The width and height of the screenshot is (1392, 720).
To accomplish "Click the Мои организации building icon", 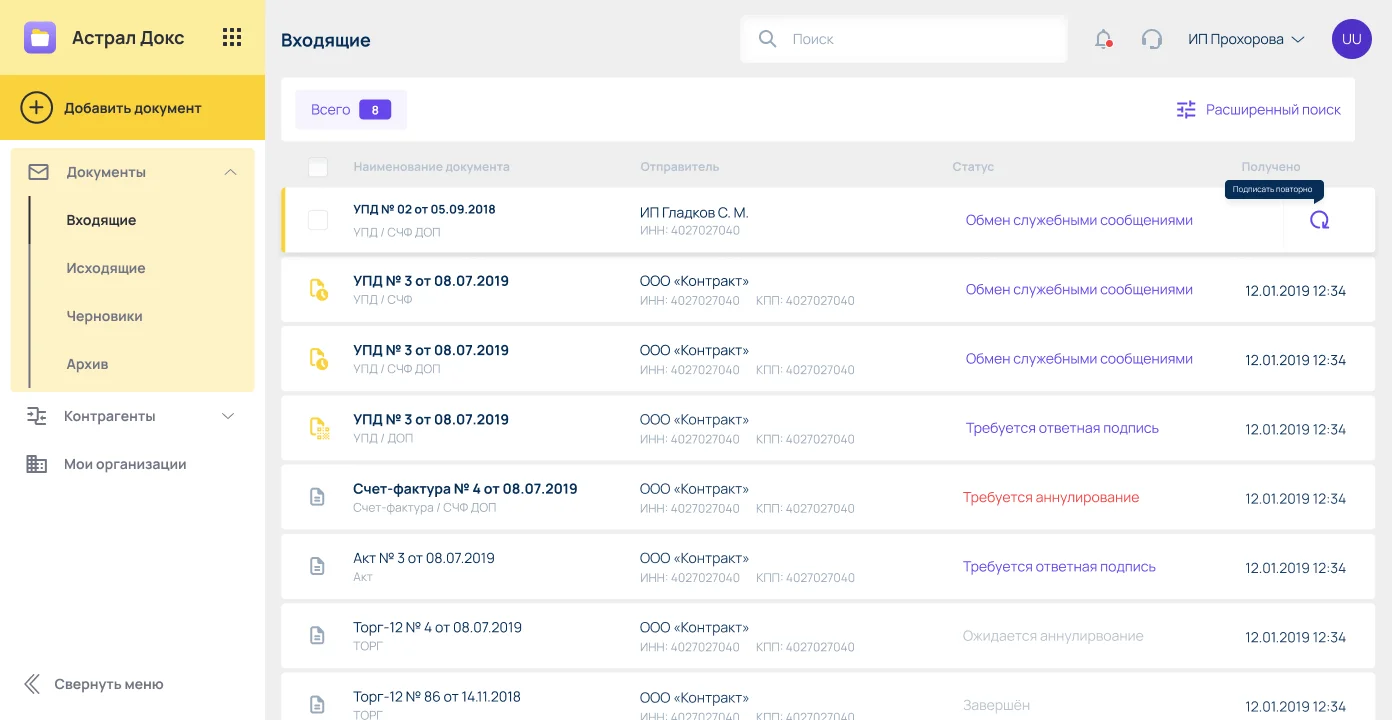I will 37,464.
